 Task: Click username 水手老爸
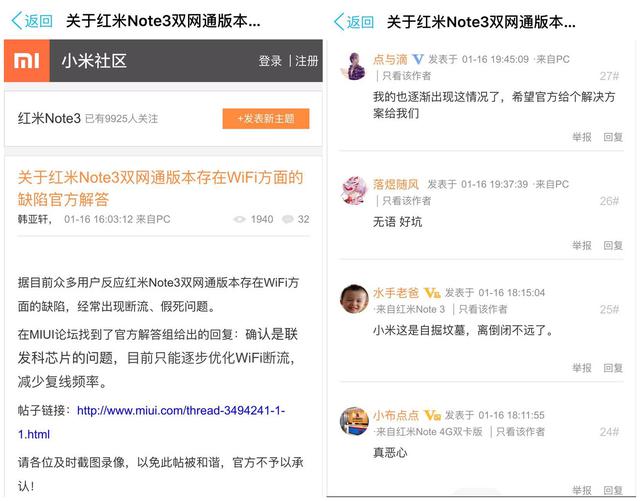[x=396, y=293]
